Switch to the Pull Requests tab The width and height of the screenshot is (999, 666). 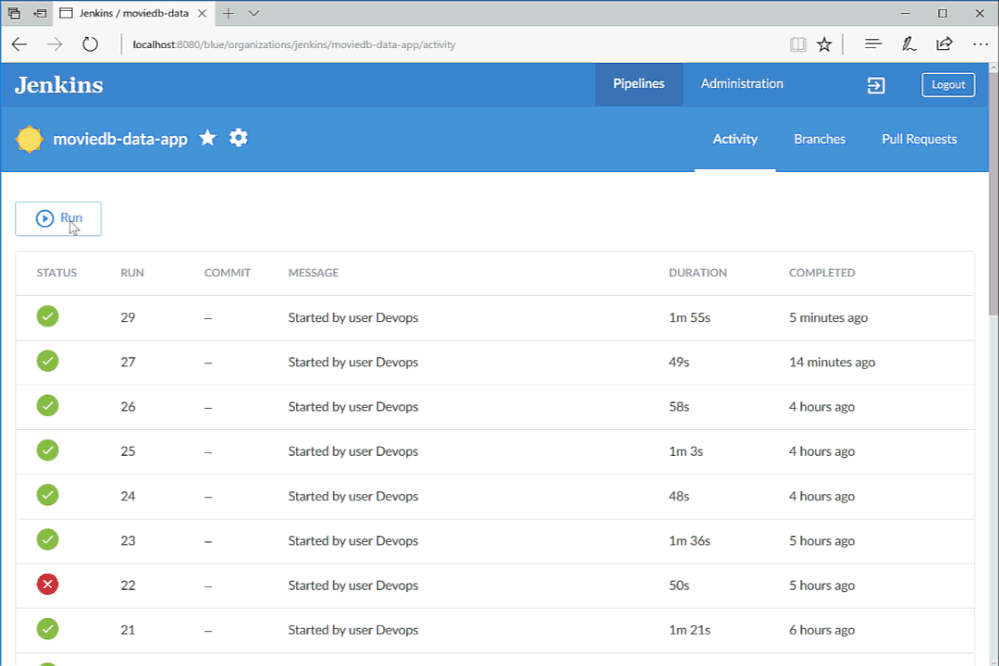click(919, 139)
